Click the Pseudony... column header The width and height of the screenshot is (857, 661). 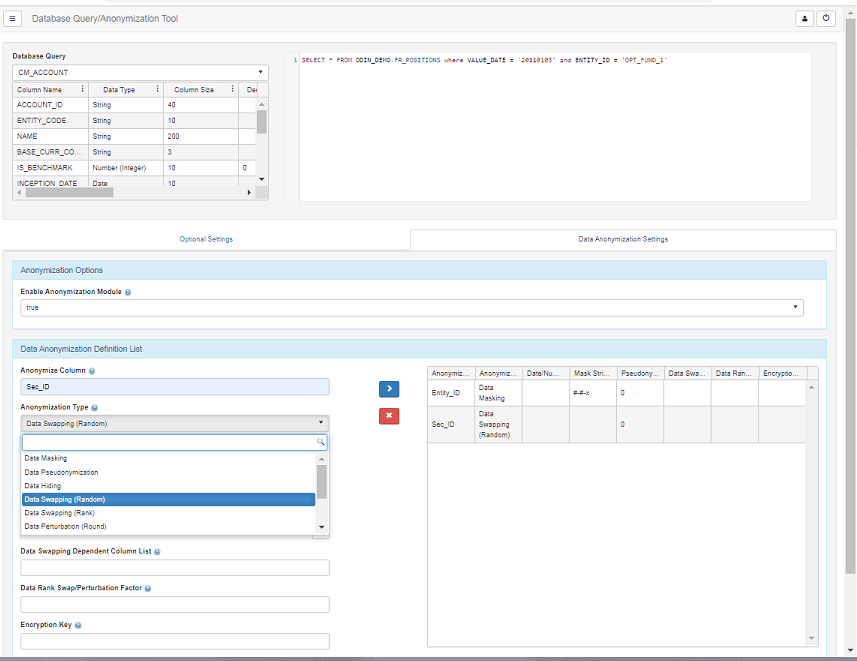[640, 373]
